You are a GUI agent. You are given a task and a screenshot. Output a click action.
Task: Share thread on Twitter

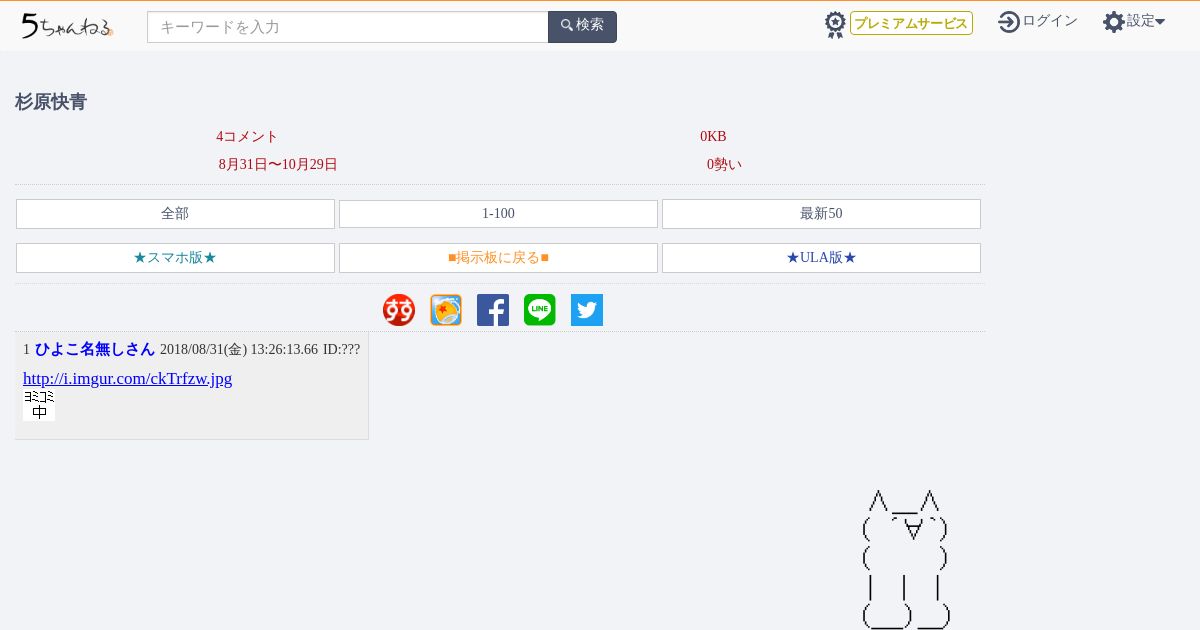(x=587, y=310)
